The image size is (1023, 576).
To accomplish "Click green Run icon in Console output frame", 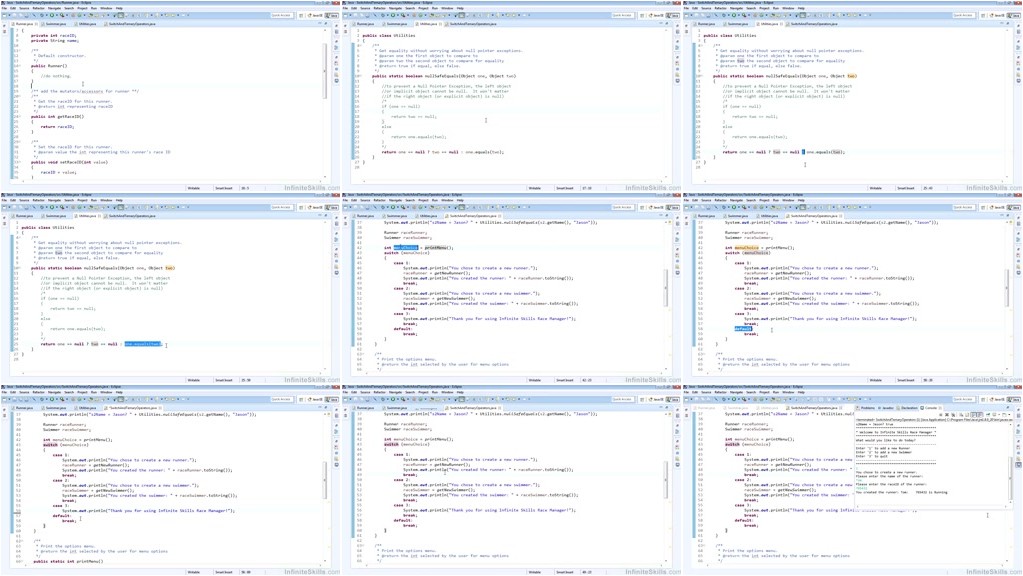I will pos(733,399).
